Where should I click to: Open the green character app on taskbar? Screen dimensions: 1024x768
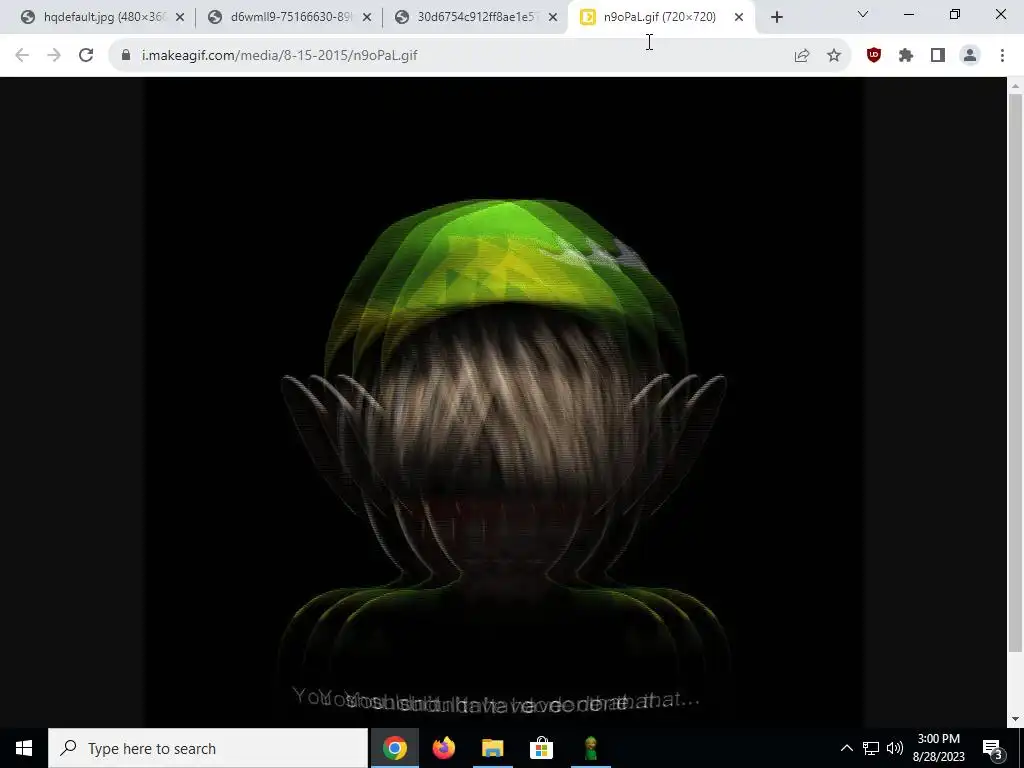(591, 748)
